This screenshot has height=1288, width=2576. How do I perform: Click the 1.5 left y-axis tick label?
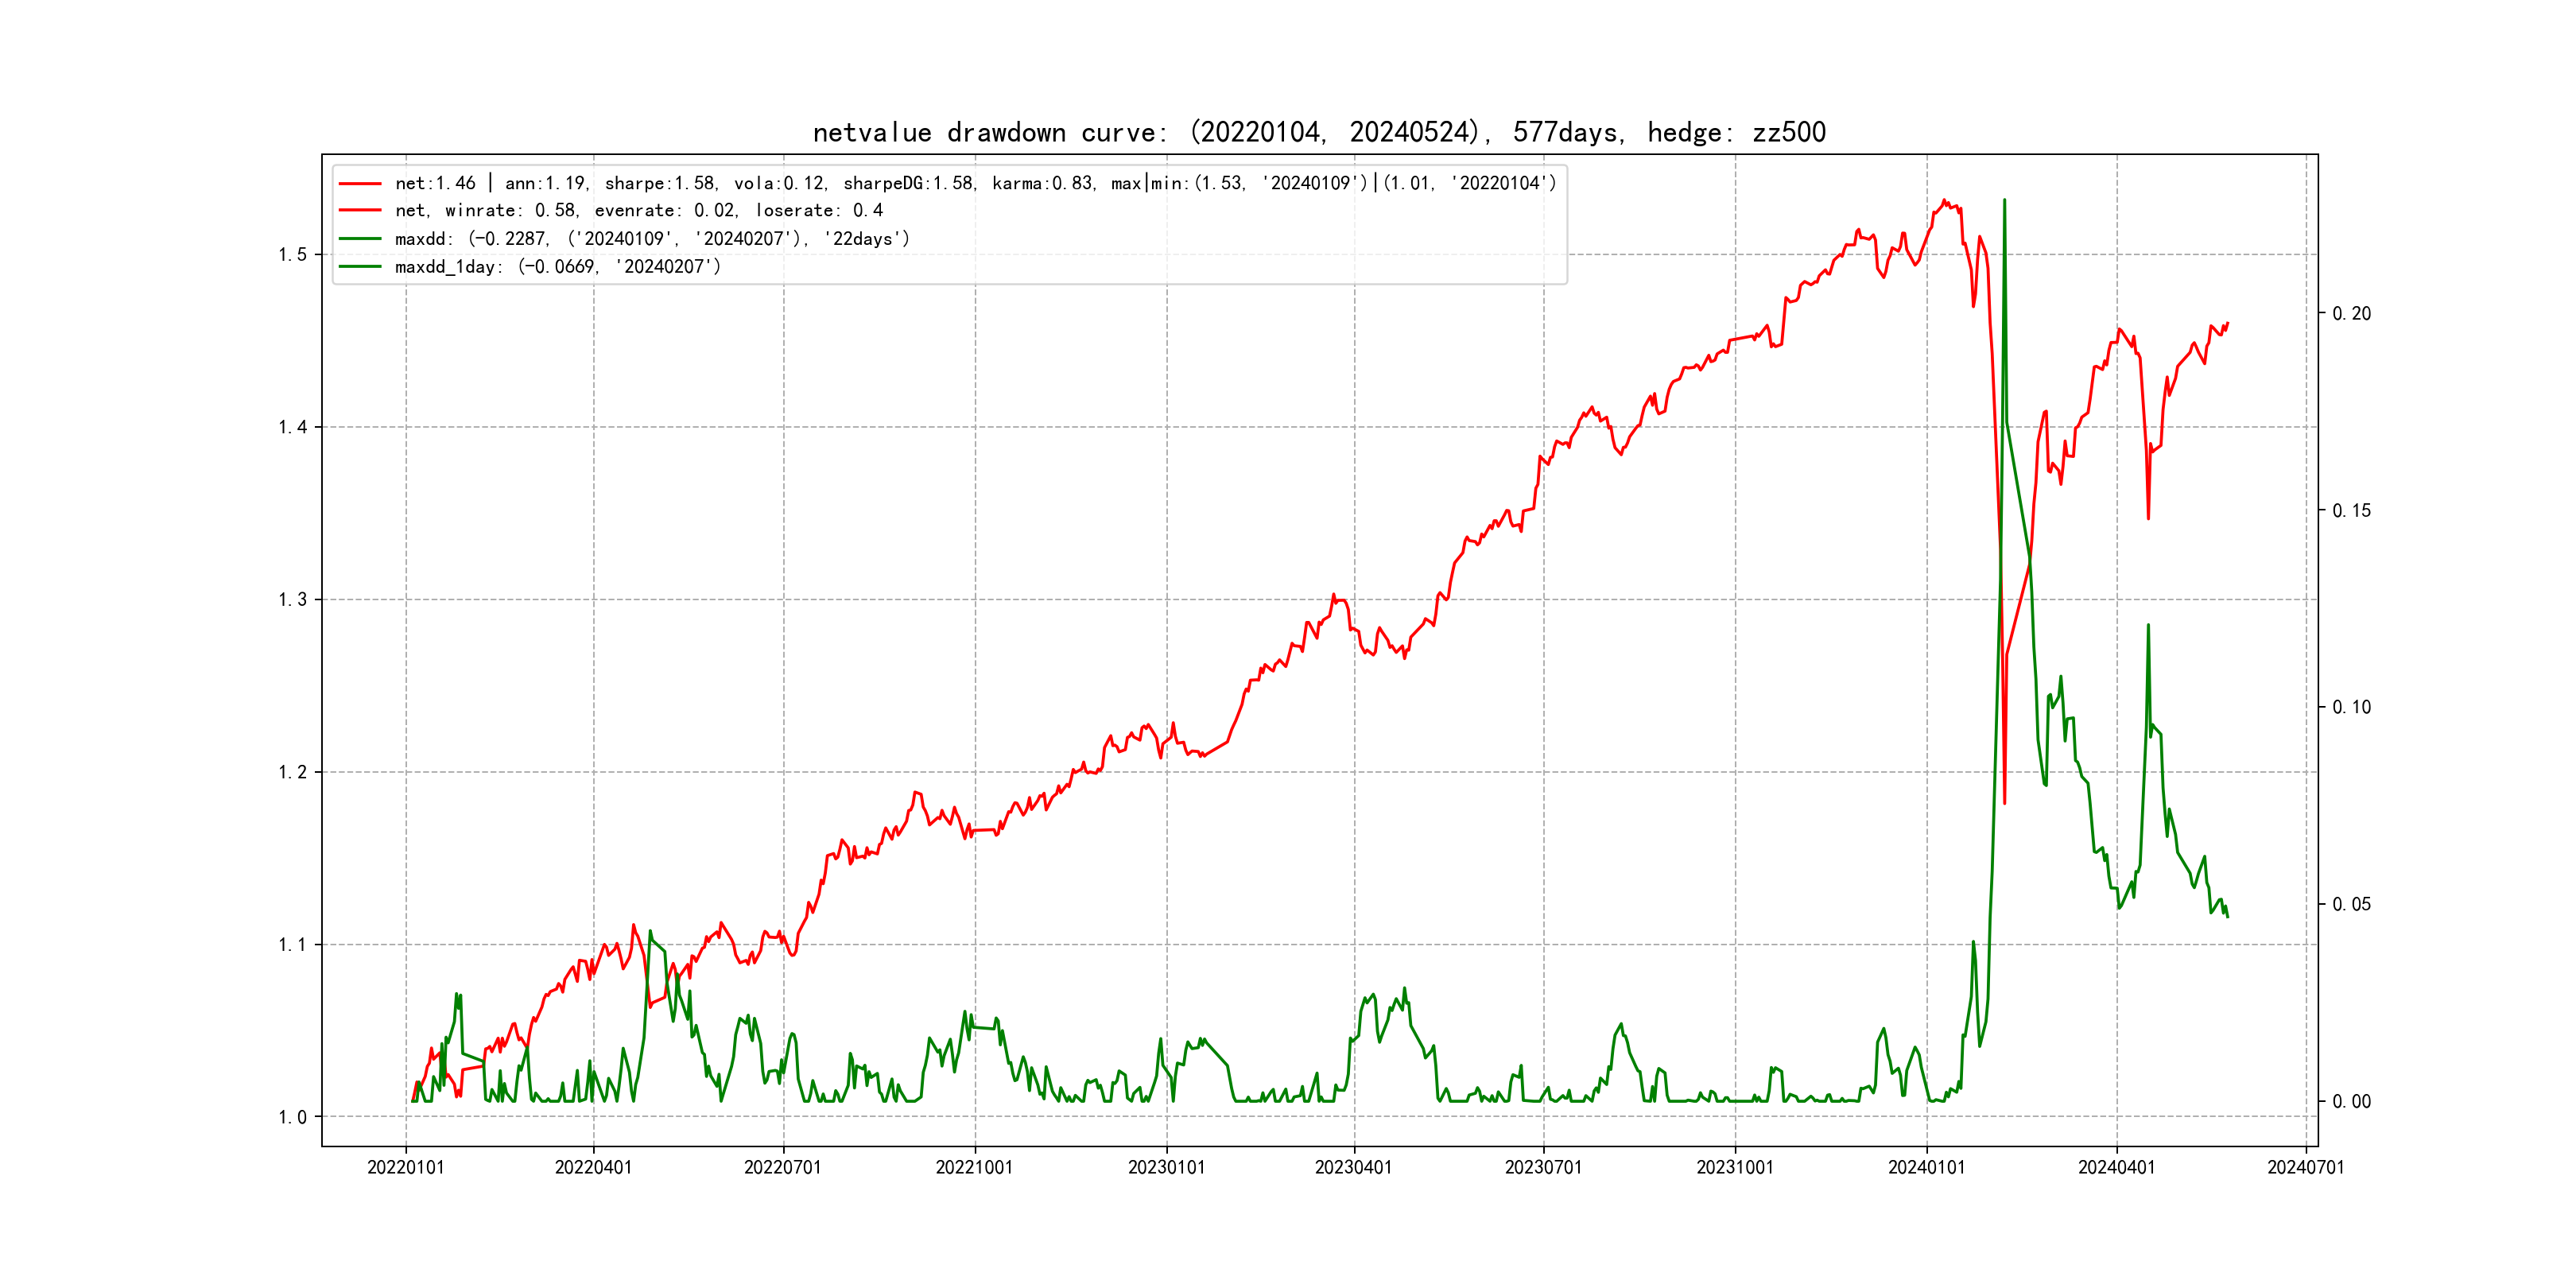[292, 255]
